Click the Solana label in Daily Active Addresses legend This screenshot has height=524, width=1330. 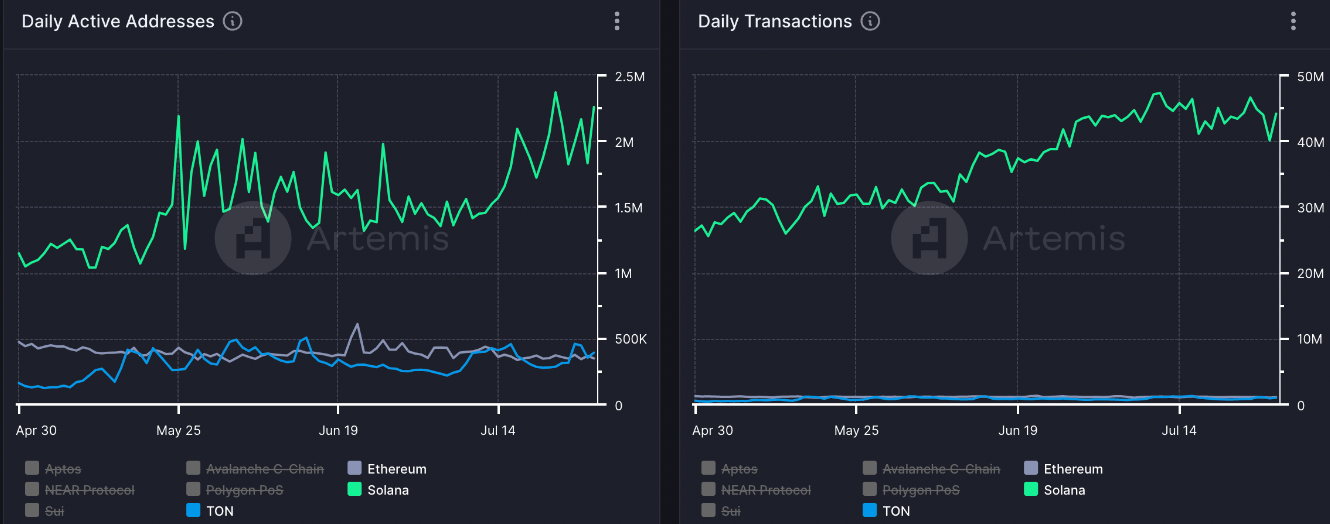coord(388,491)
